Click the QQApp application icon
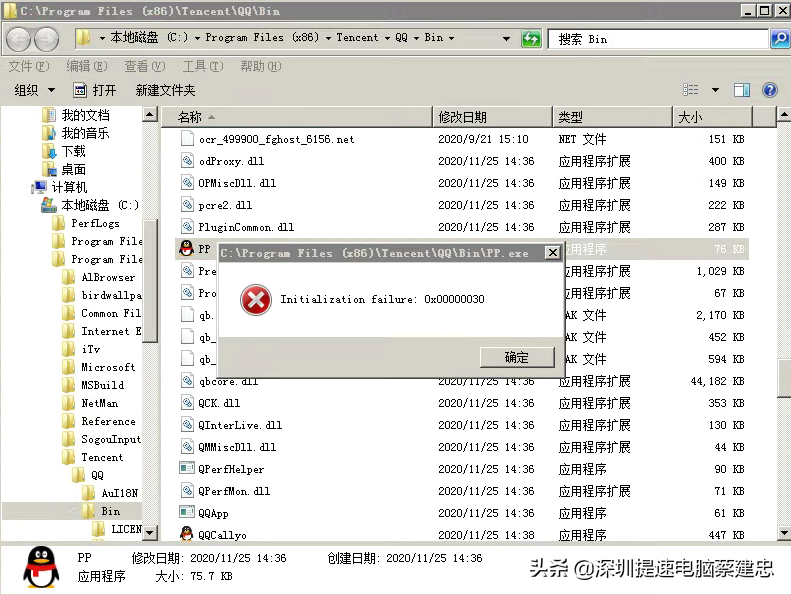The image size is (791, 595). point(187,512)
